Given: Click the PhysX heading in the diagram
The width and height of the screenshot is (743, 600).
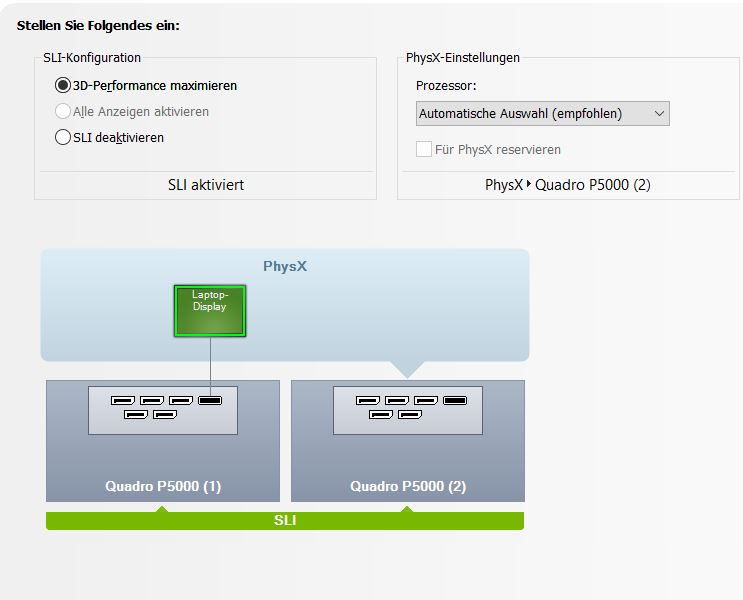Looking at the screenshot, I should click(x=285, y=266).
